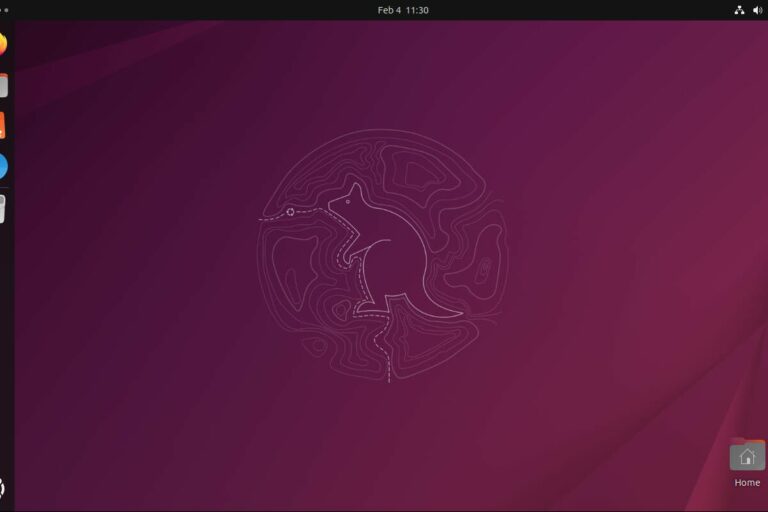Viewport: 768px width, 512px height.
Task: Open the blue Help dock icon
Action: pos(3,166)
